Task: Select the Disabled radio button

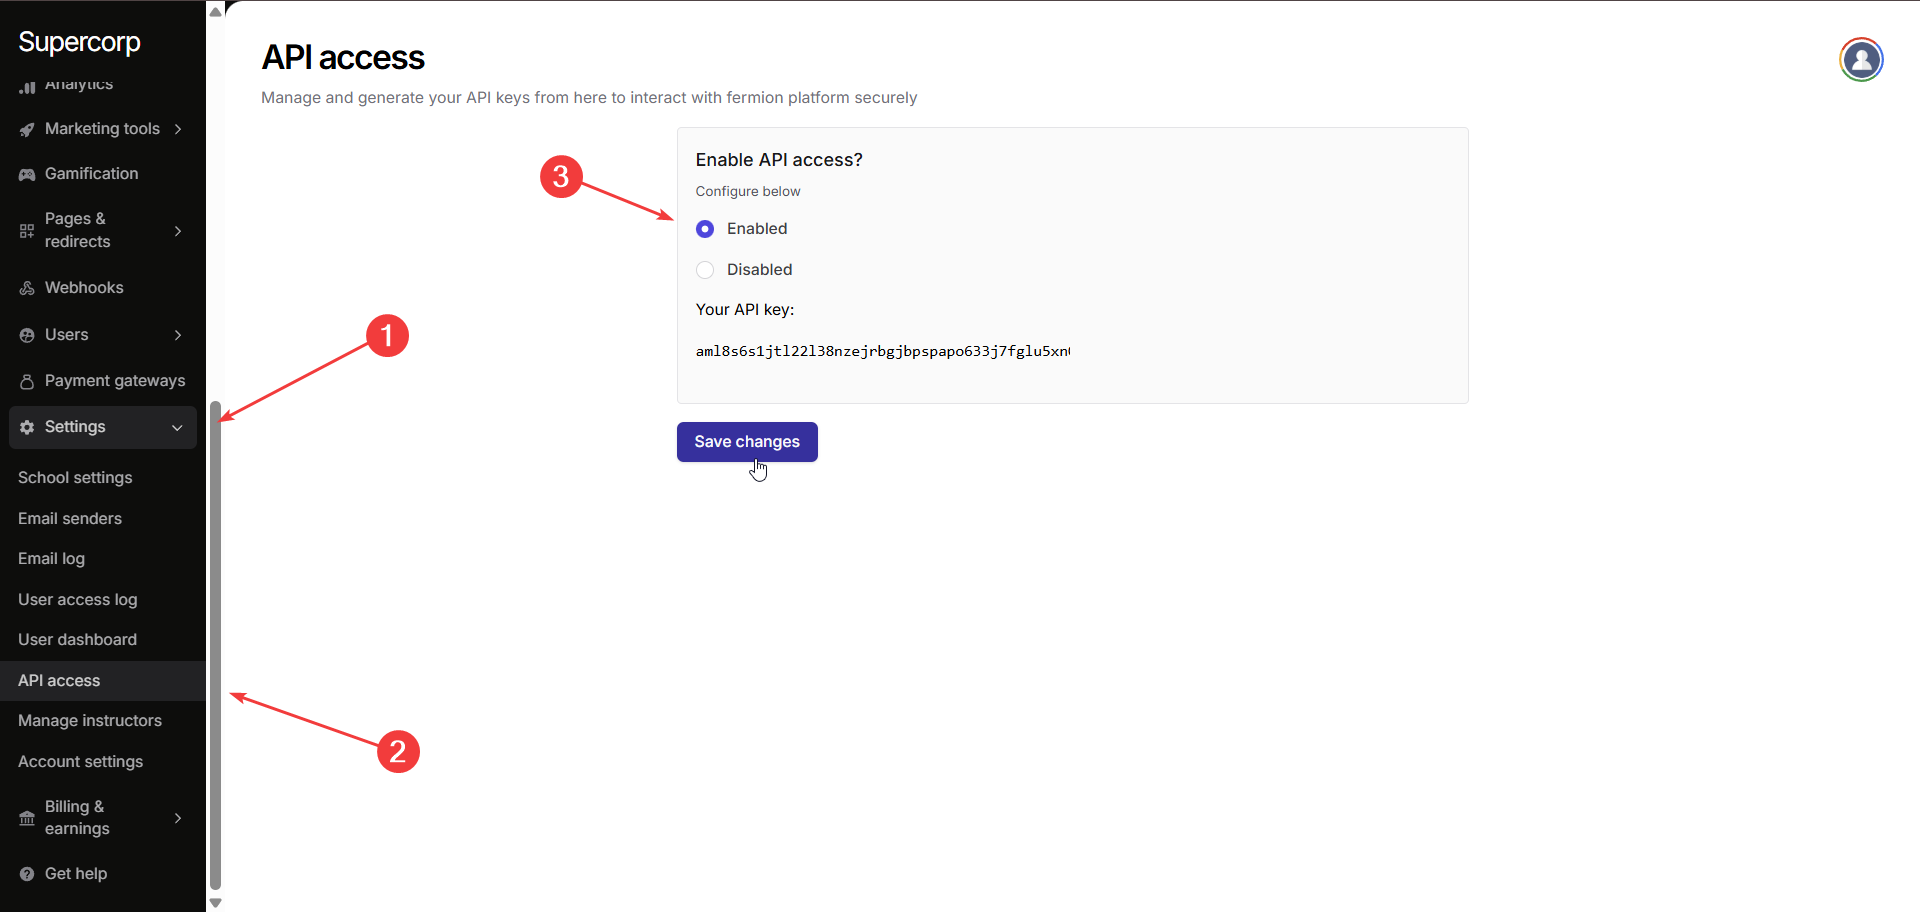Action: 705,270
